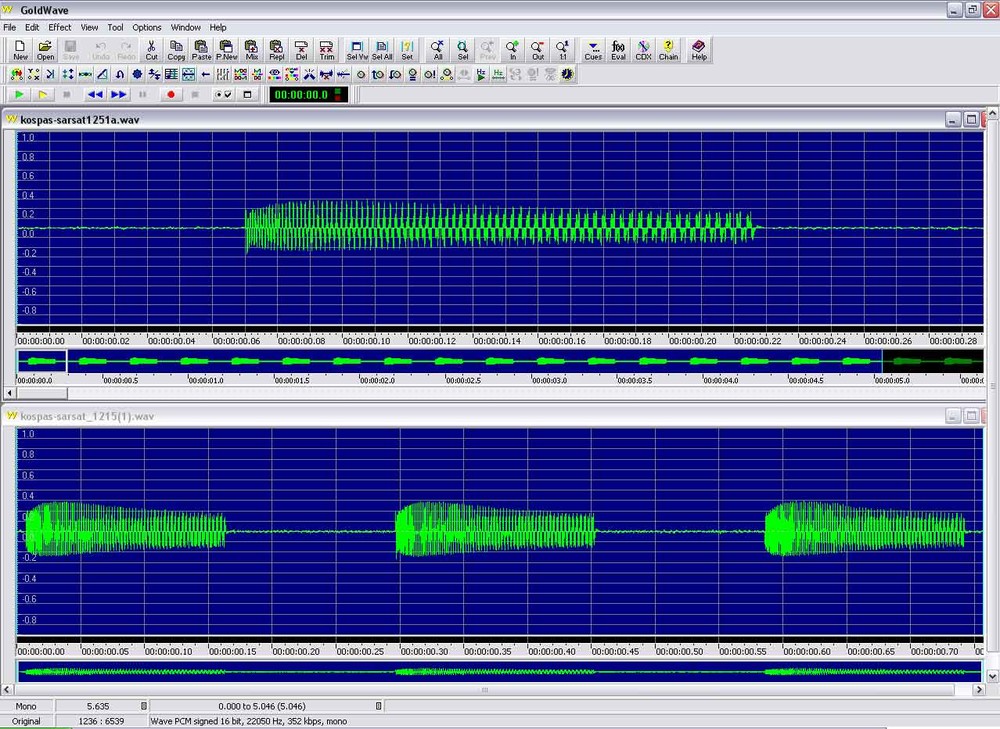Open the Cues list icon
The height and width of the screenshot is (729, 1000).
click(x=593, y=50)
